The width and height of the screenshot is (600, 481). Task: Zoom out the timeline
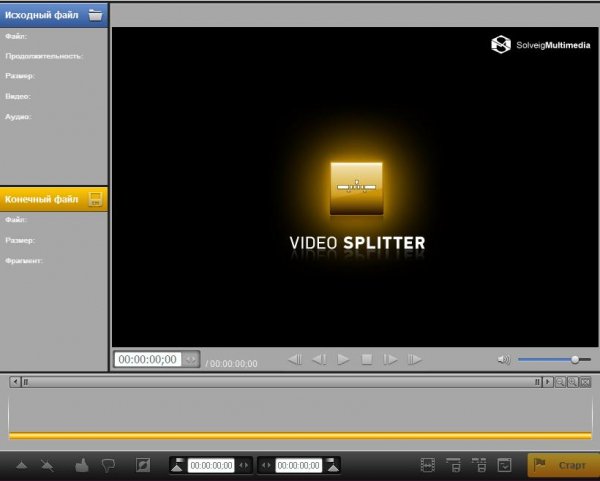(560, 382)
